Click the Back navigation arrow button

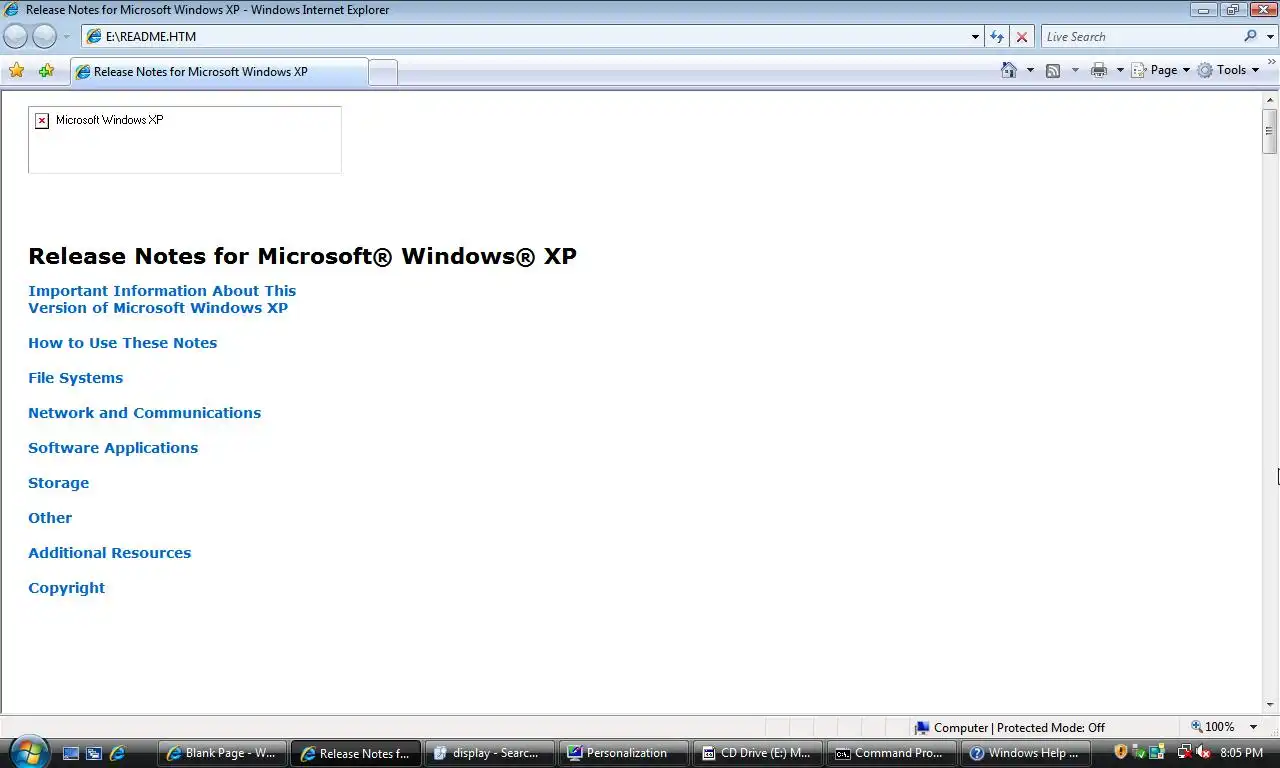[16, 37]
